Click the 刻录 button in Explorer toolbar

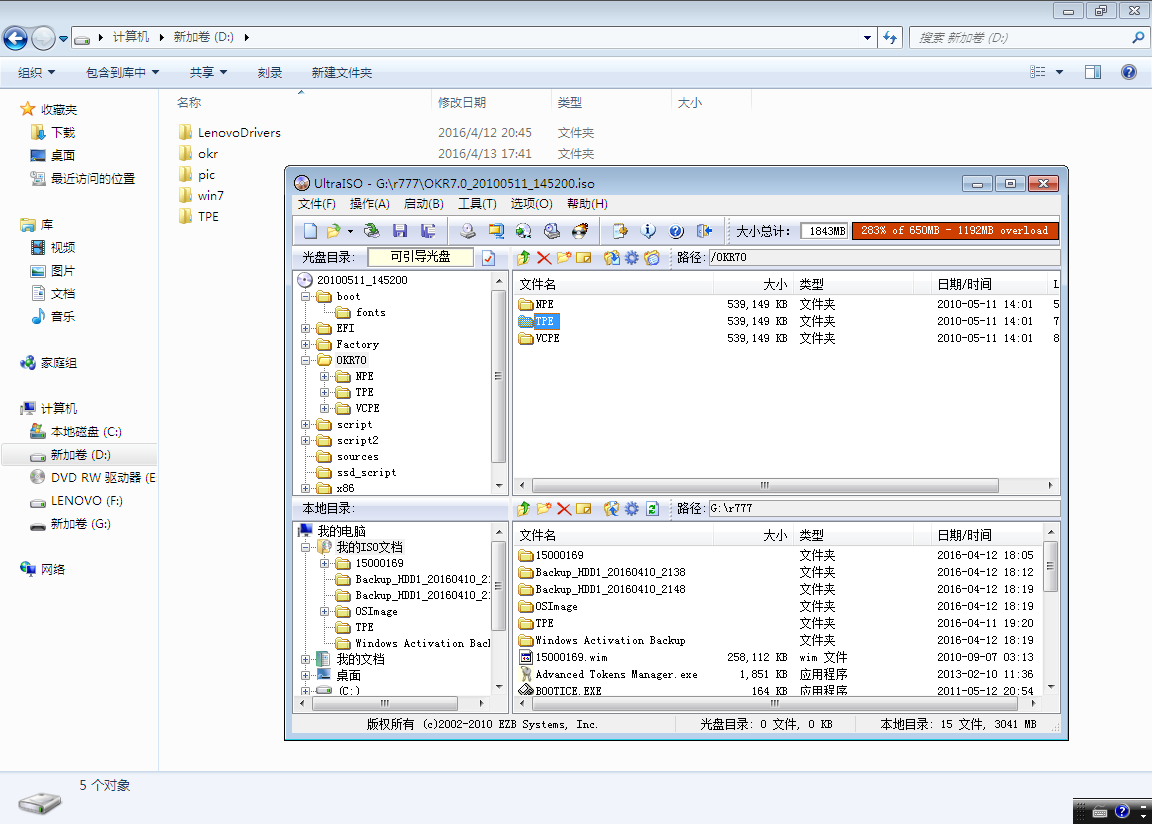269,73
